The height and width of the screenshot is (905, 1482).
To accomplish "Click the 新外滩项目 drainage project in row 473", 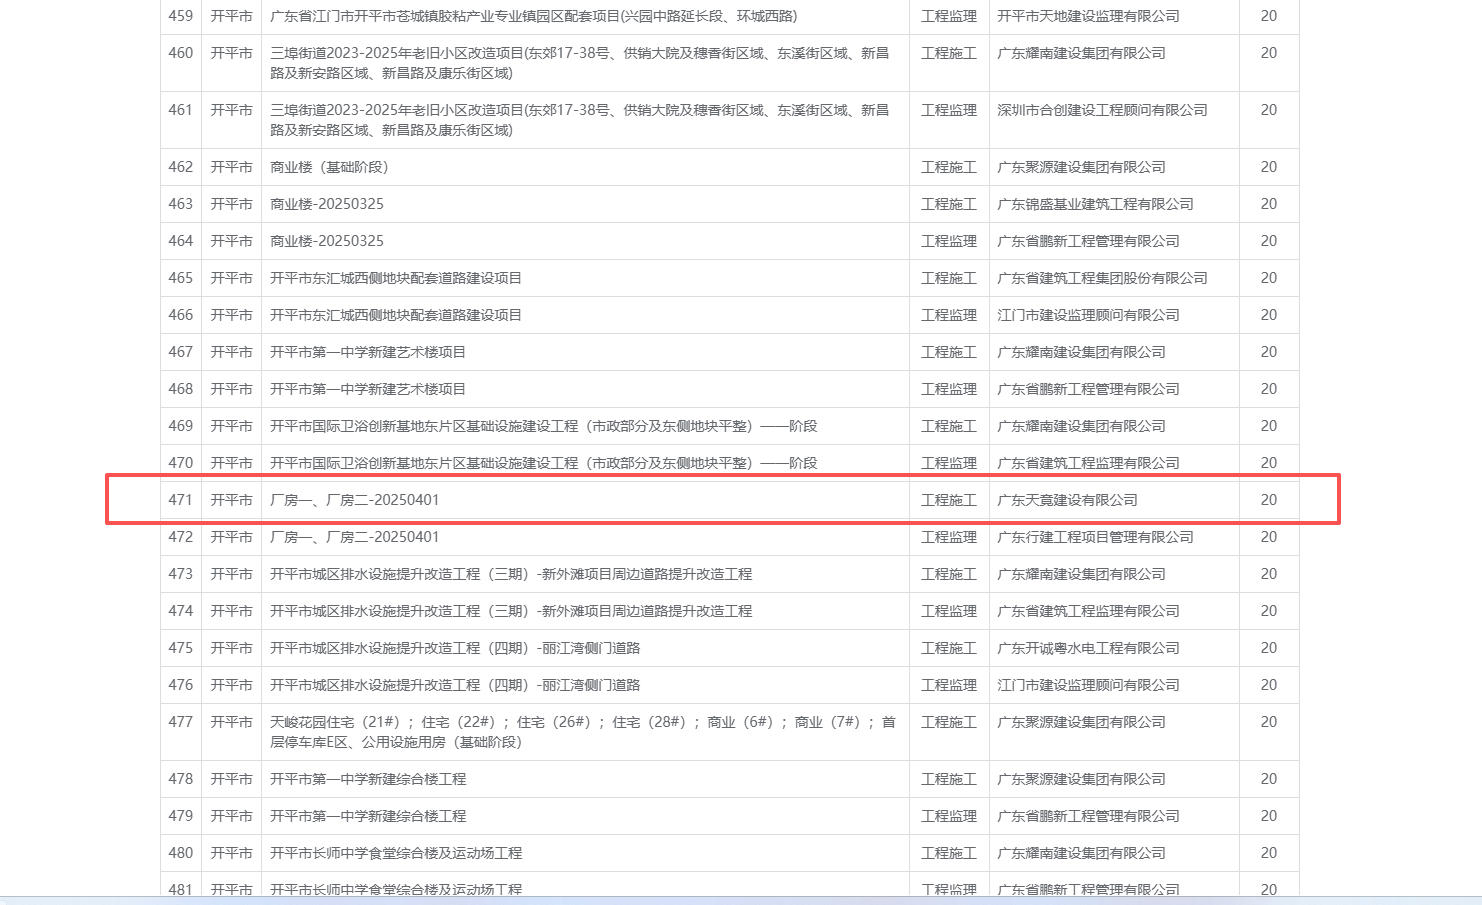I will point(510,574).
